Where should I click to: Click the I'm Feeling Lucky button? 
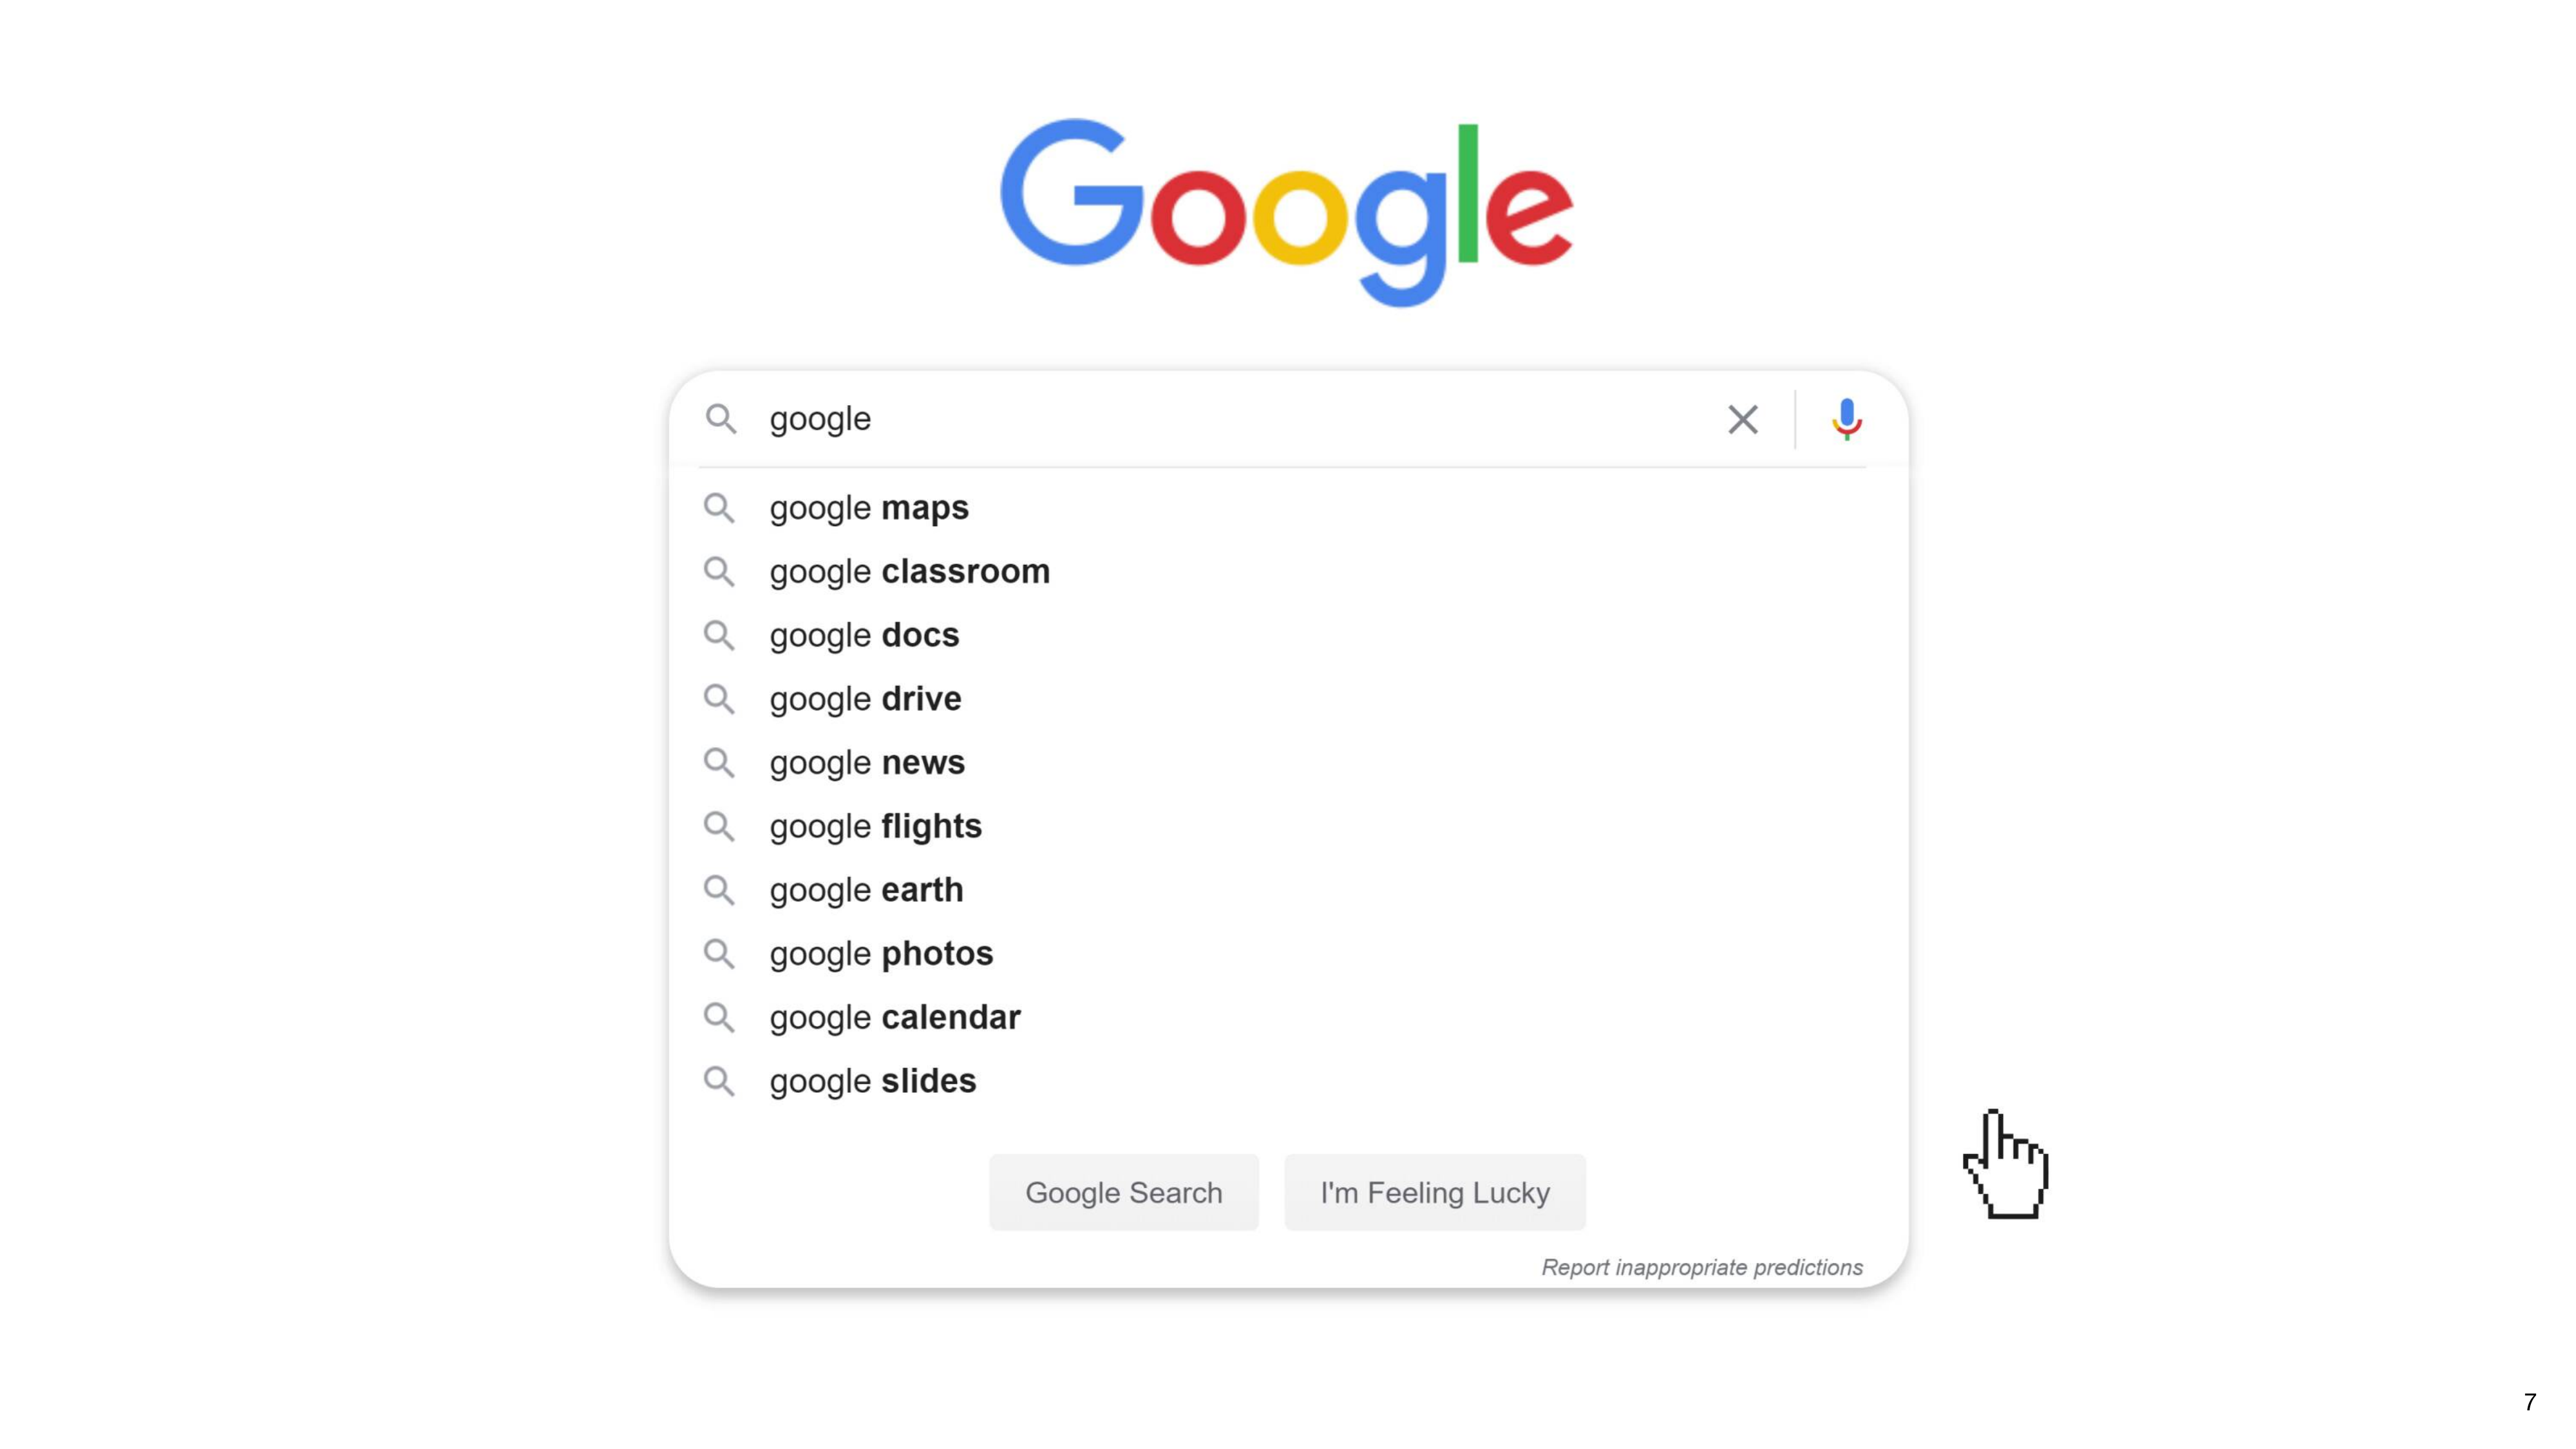1435,1192
